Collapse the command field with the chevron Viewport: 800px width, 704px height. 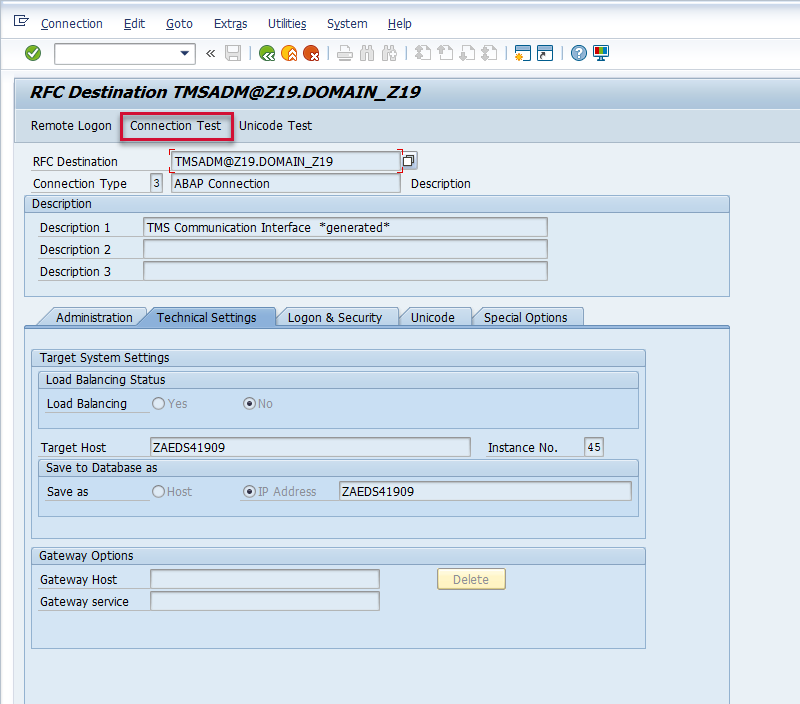[210, 53]
